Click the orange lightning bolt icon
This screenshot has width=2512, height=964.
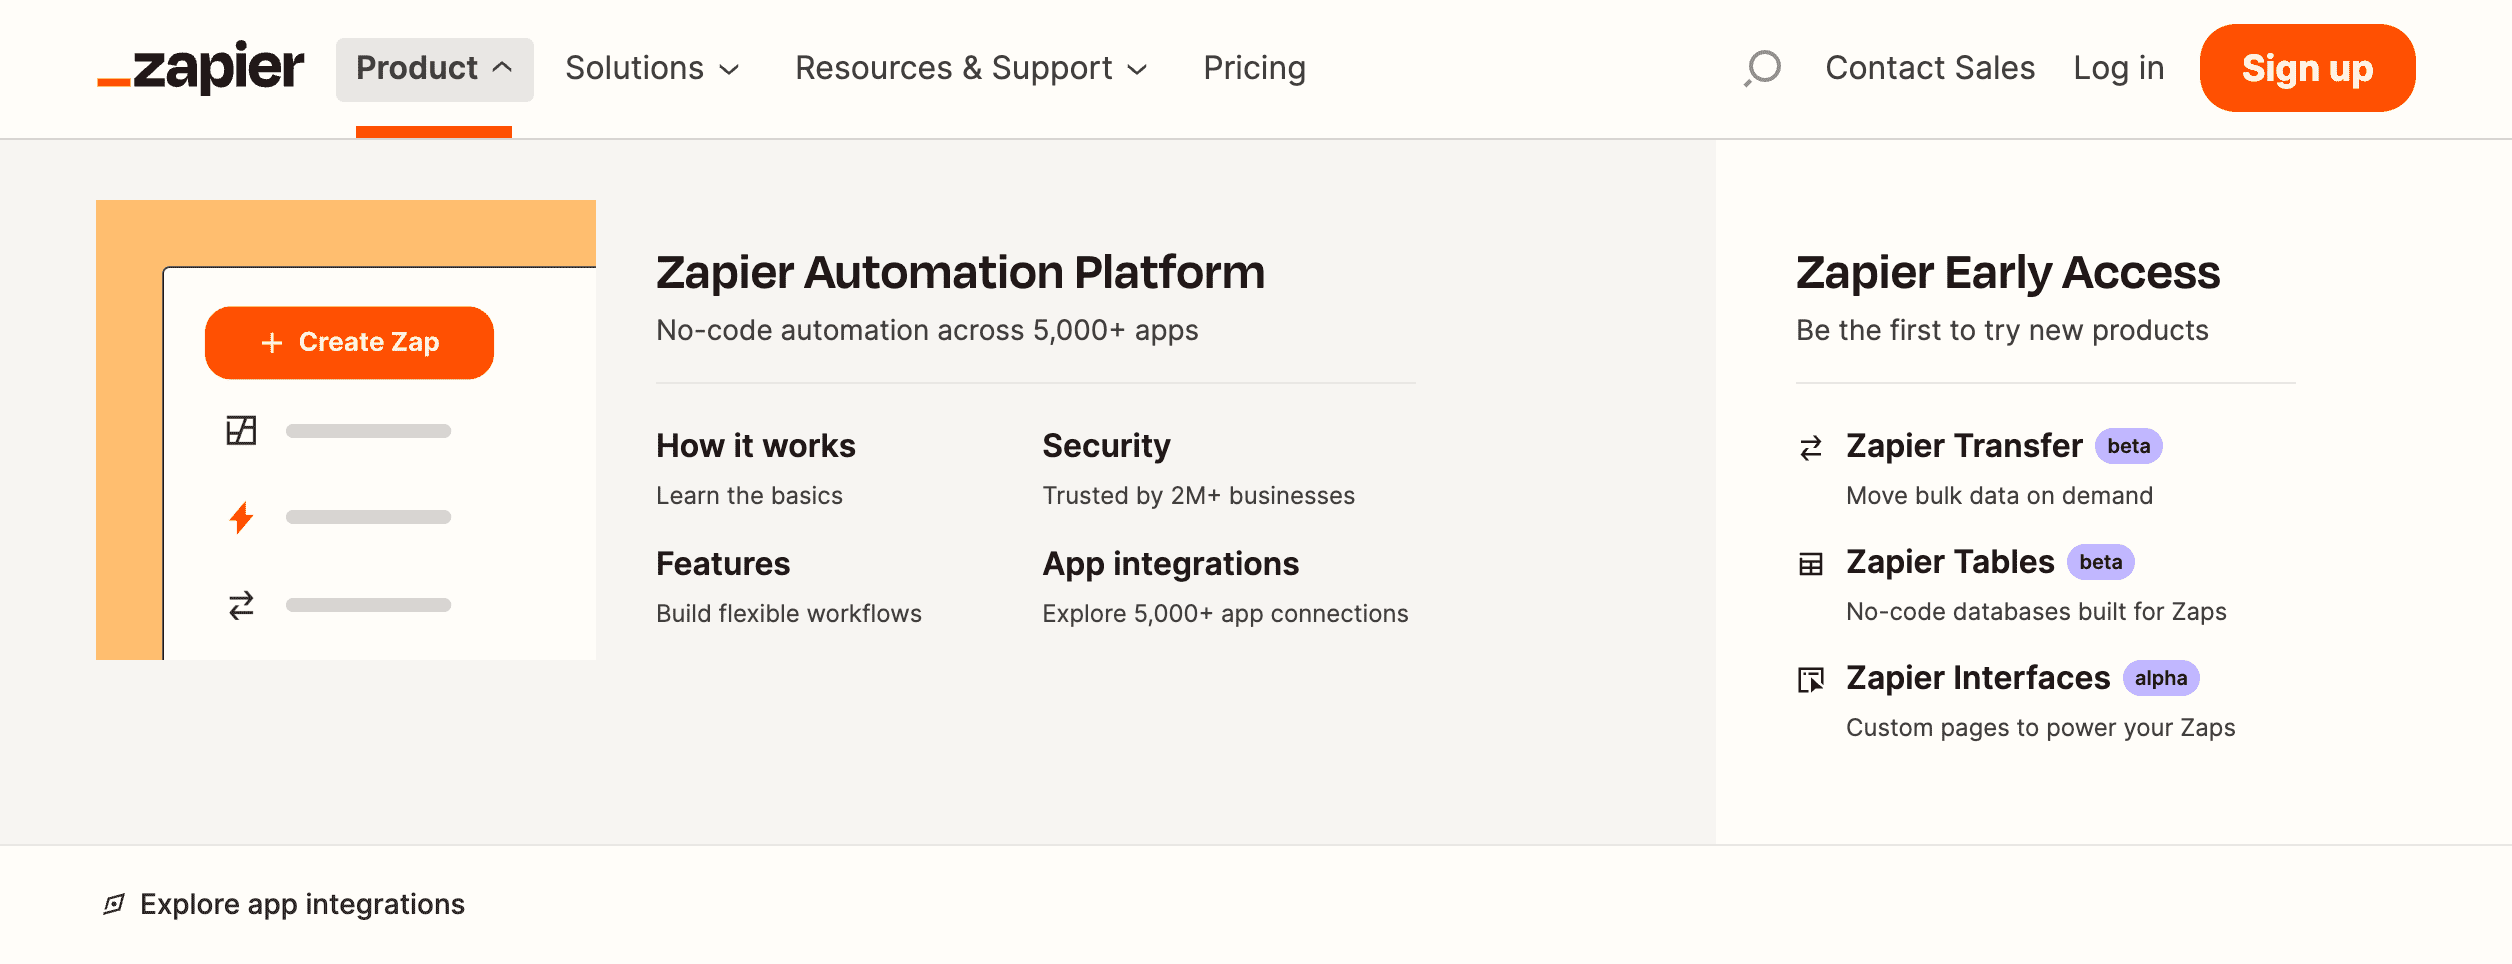[x=241, y=517]
